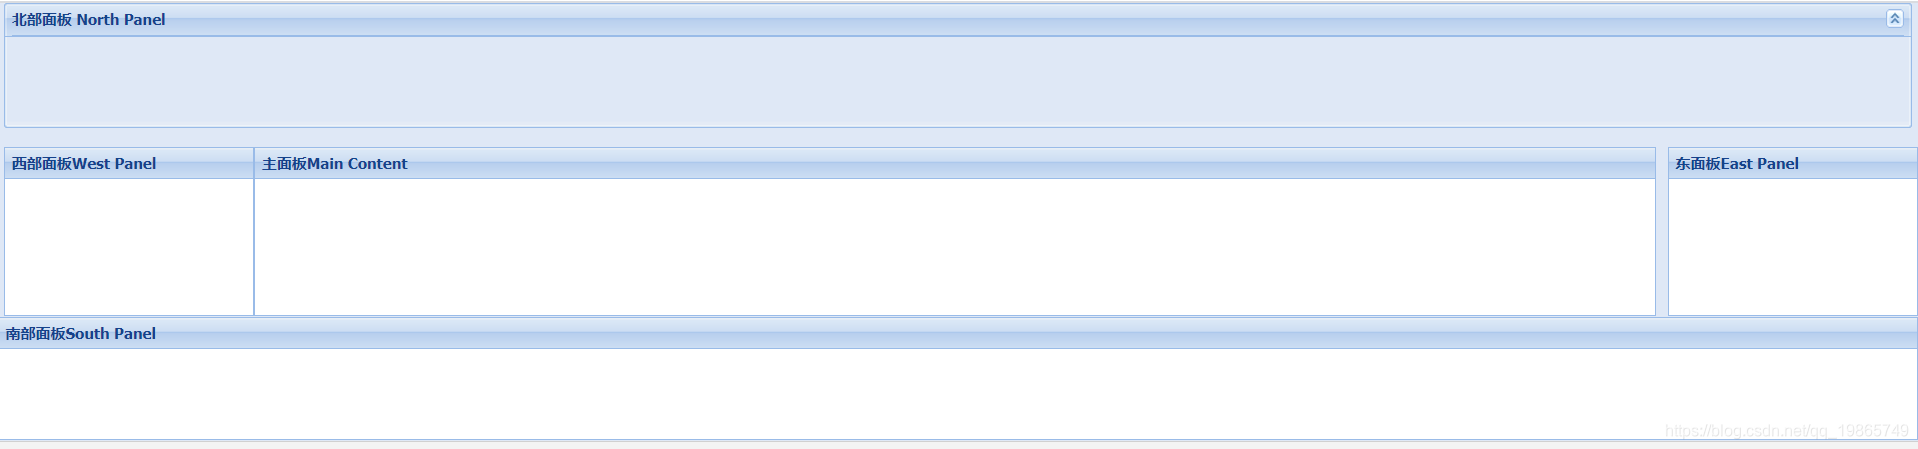Click the 北部面板 North Panel title text
This screenshot has width=1918, height=449.
[x=89, y=20]
